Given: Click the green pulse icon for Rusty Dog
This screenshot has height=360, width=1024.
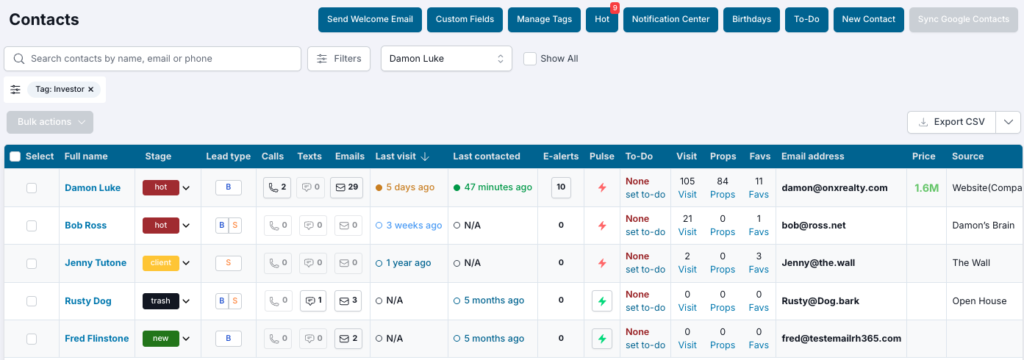Looking at the screenshot, I should point(602,301).
